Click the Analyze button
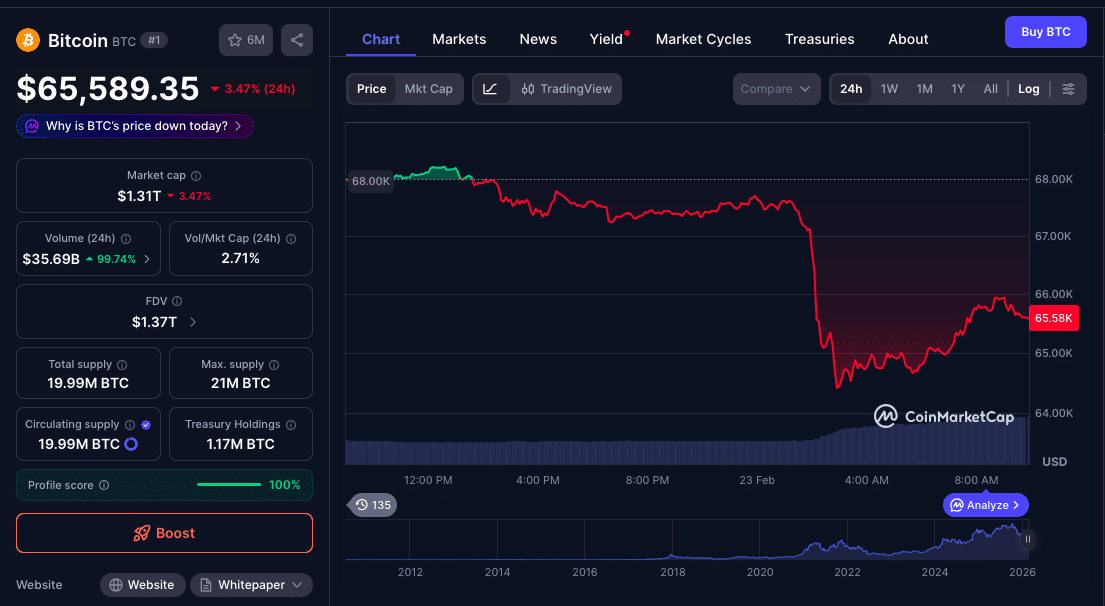 [x=985, y=505]
